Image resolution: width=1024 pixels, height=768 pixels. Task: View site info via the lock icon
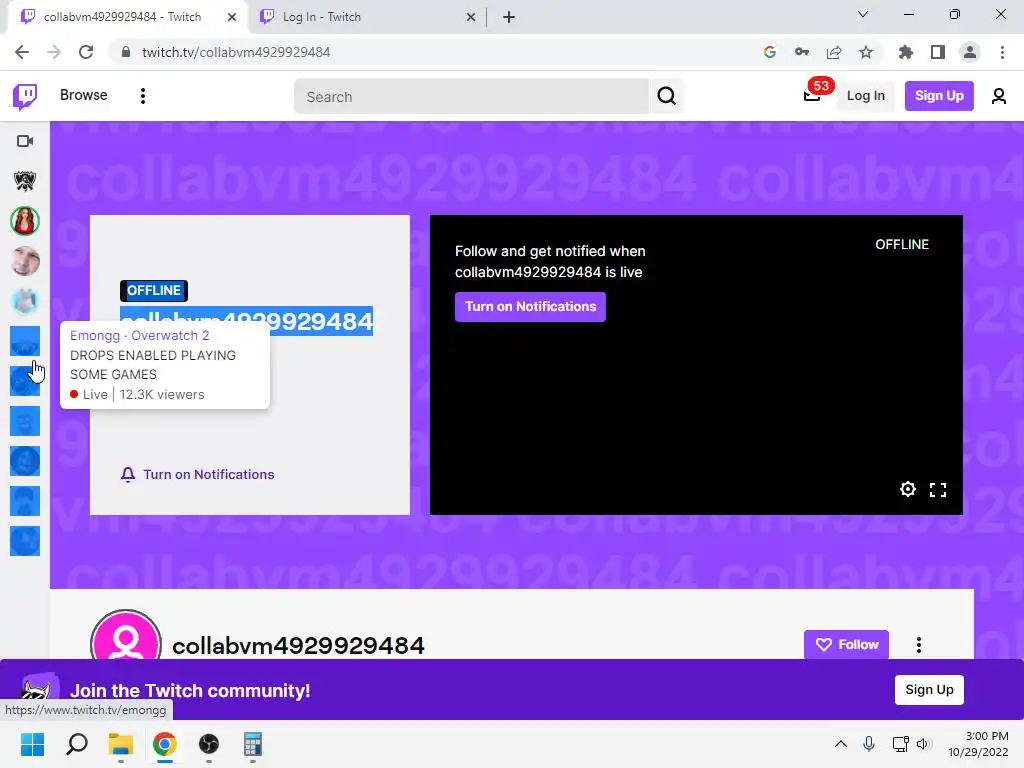tap(125, 52)
